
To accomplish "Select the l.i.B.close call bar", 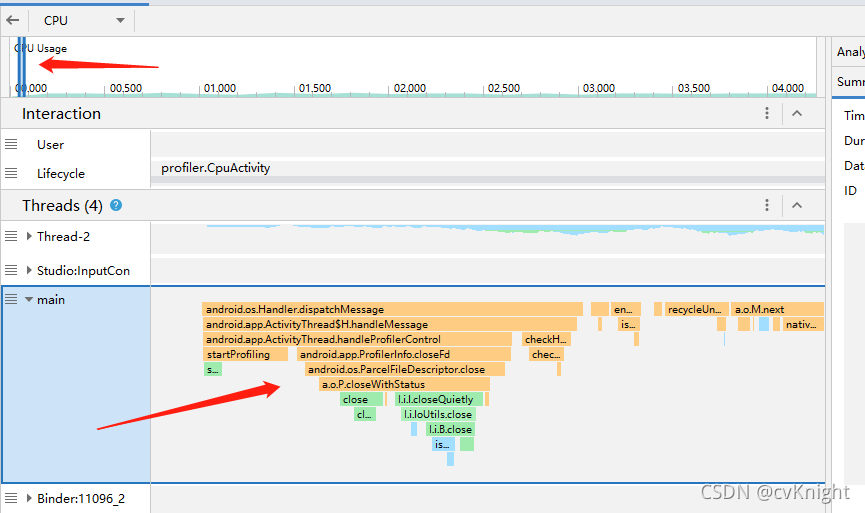I will tap(451, 429).
